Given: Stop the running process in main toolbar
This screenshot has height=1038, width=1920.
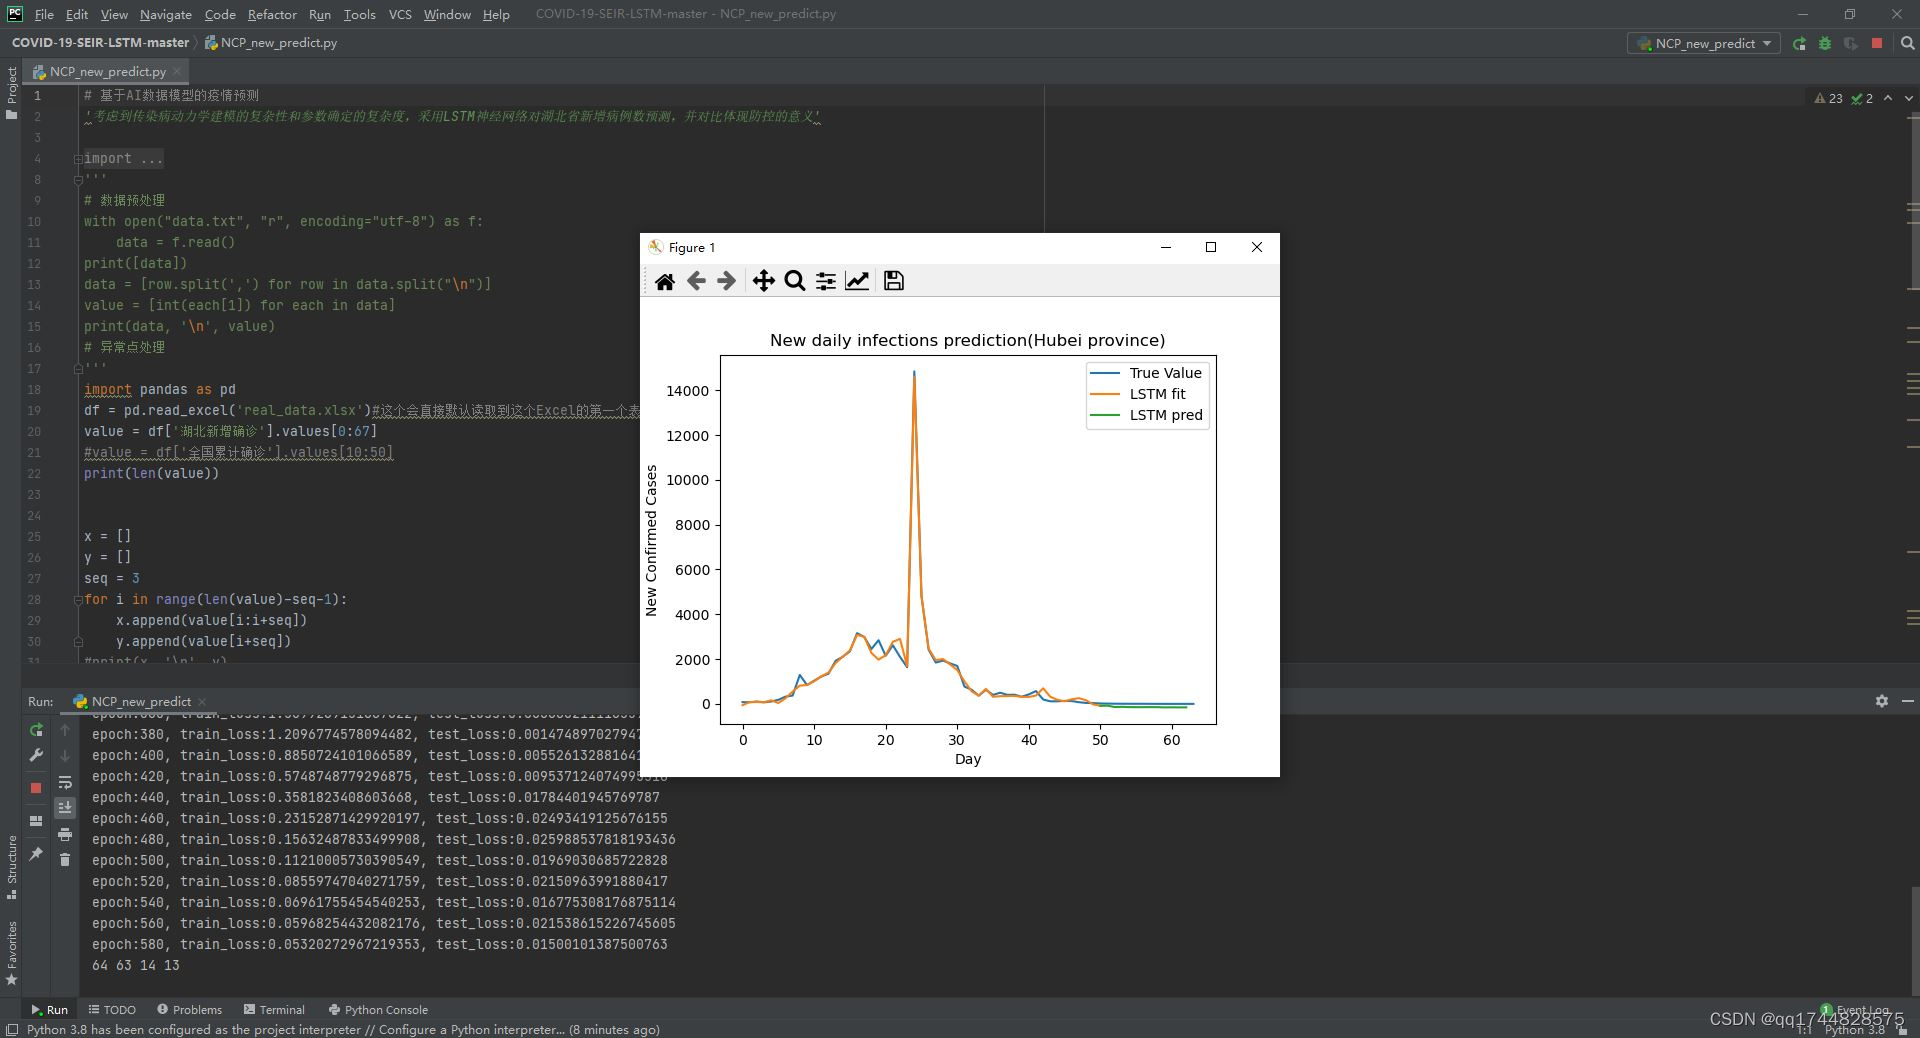Looking at the screenshot, I should (1877, 43).
